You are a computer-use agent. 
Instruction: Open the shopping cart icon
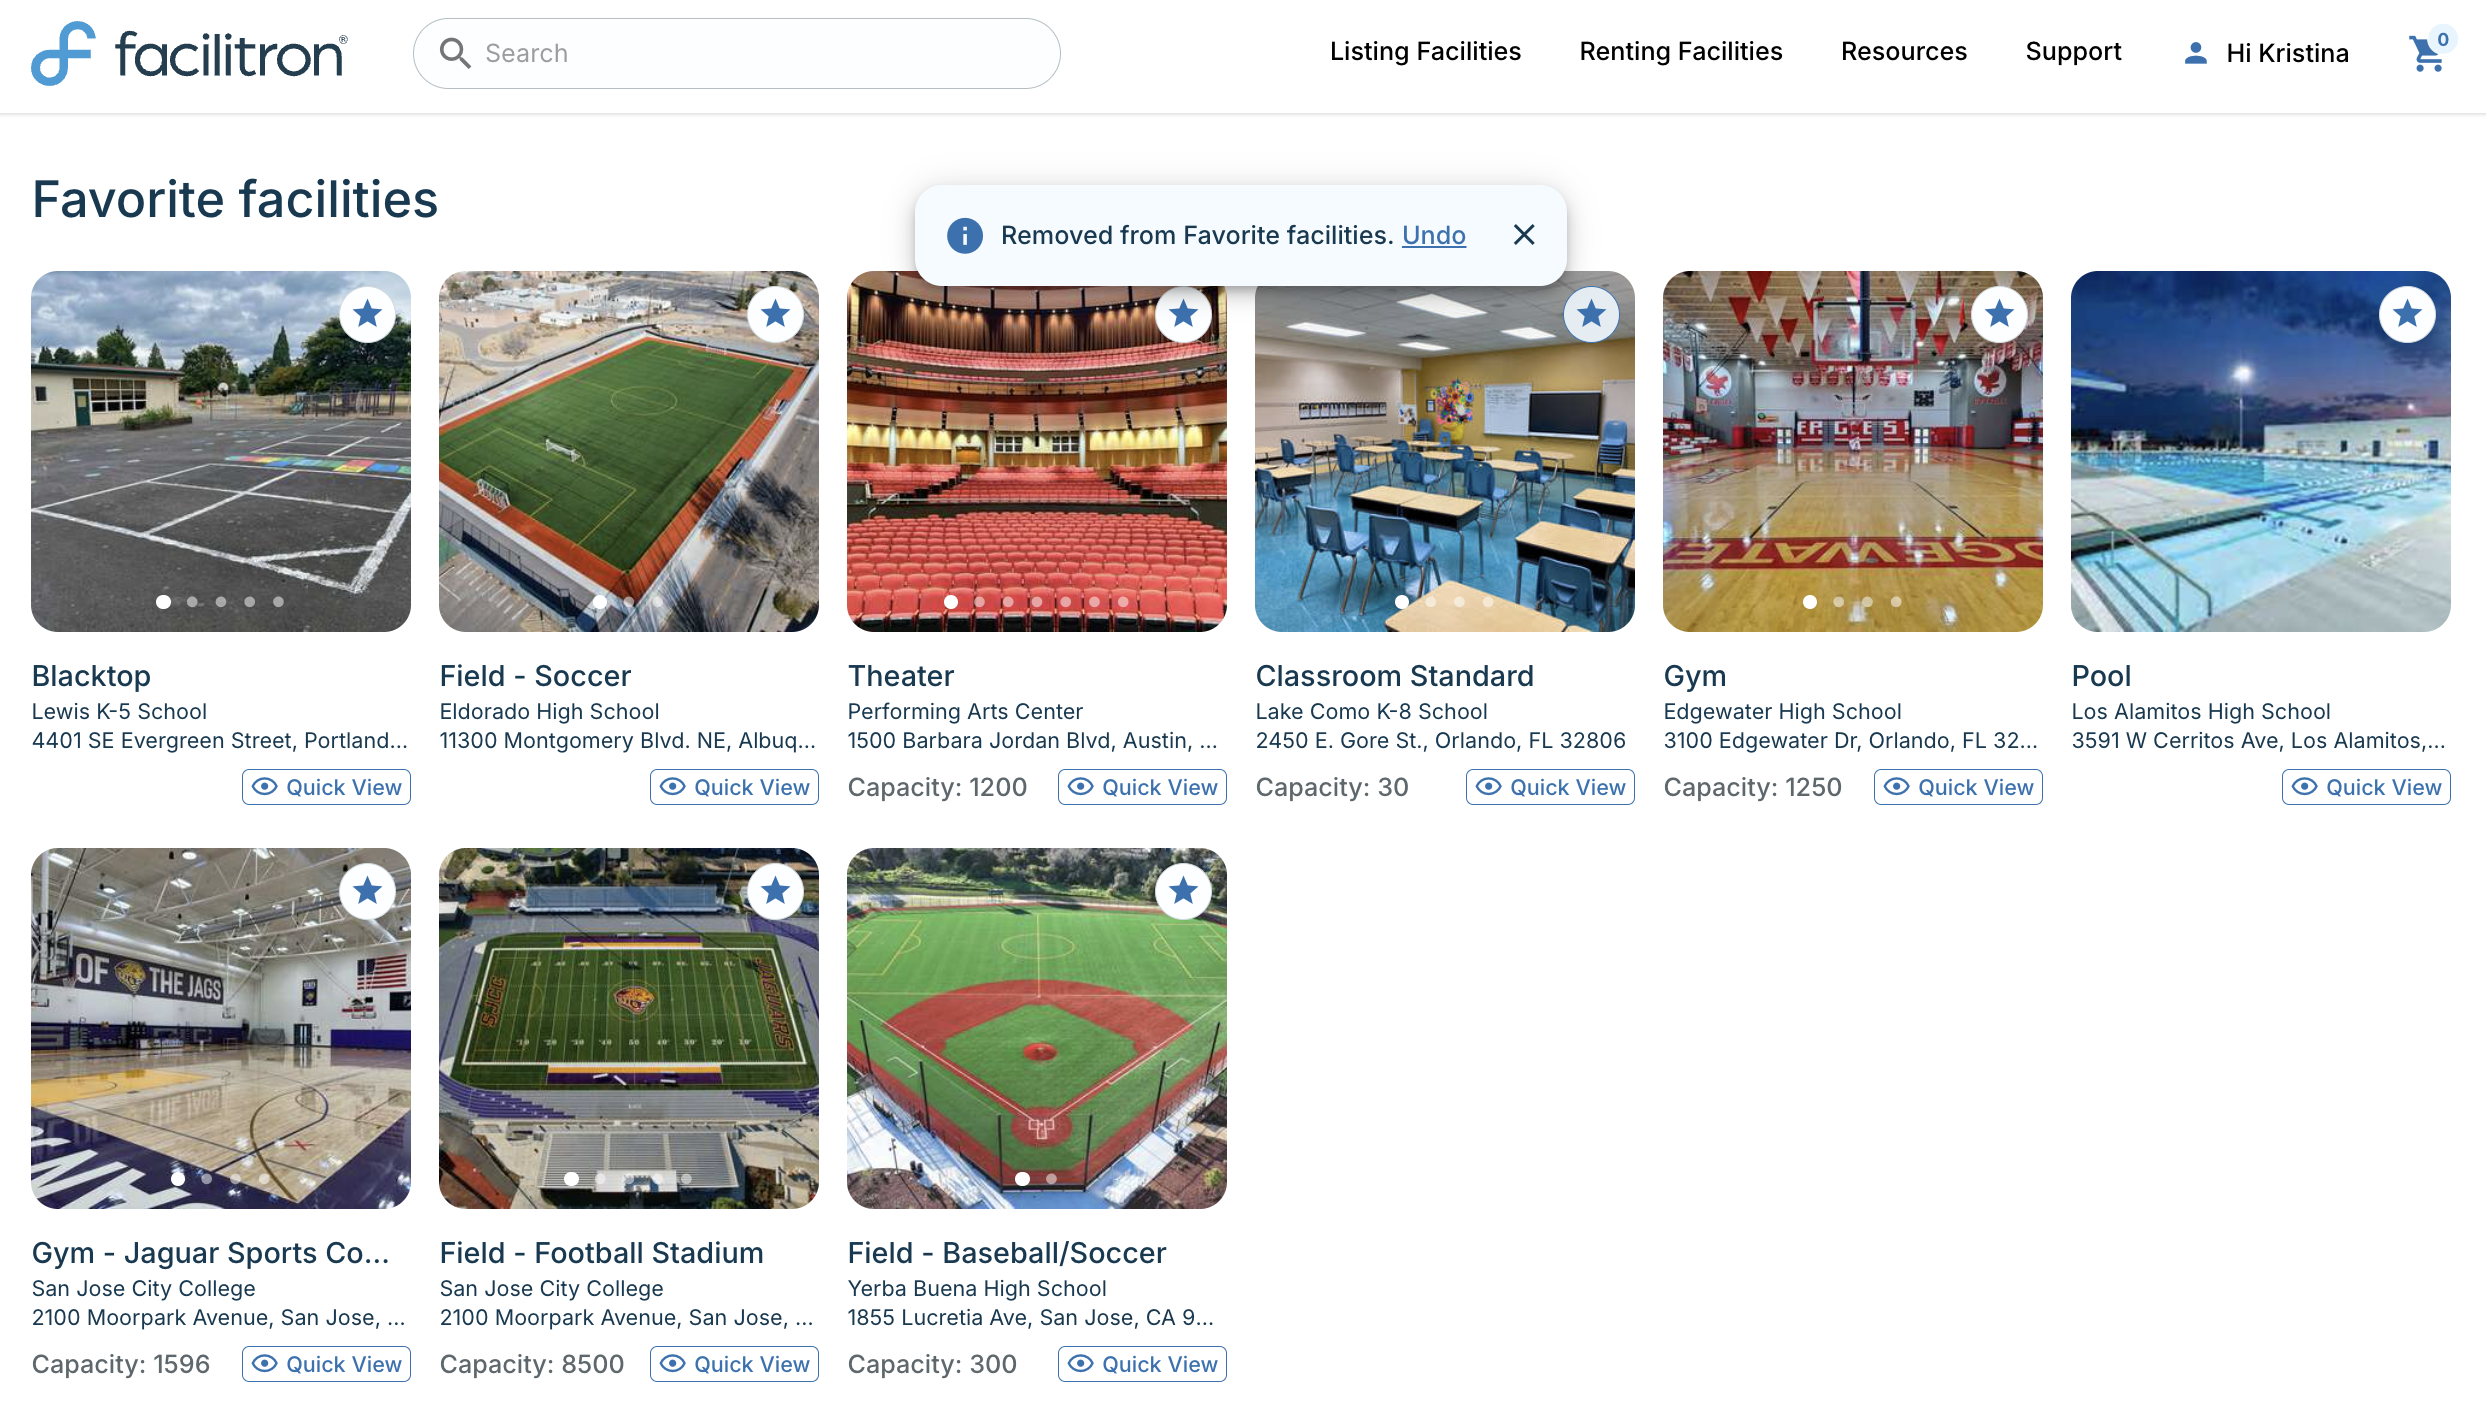coord(2426,54)
